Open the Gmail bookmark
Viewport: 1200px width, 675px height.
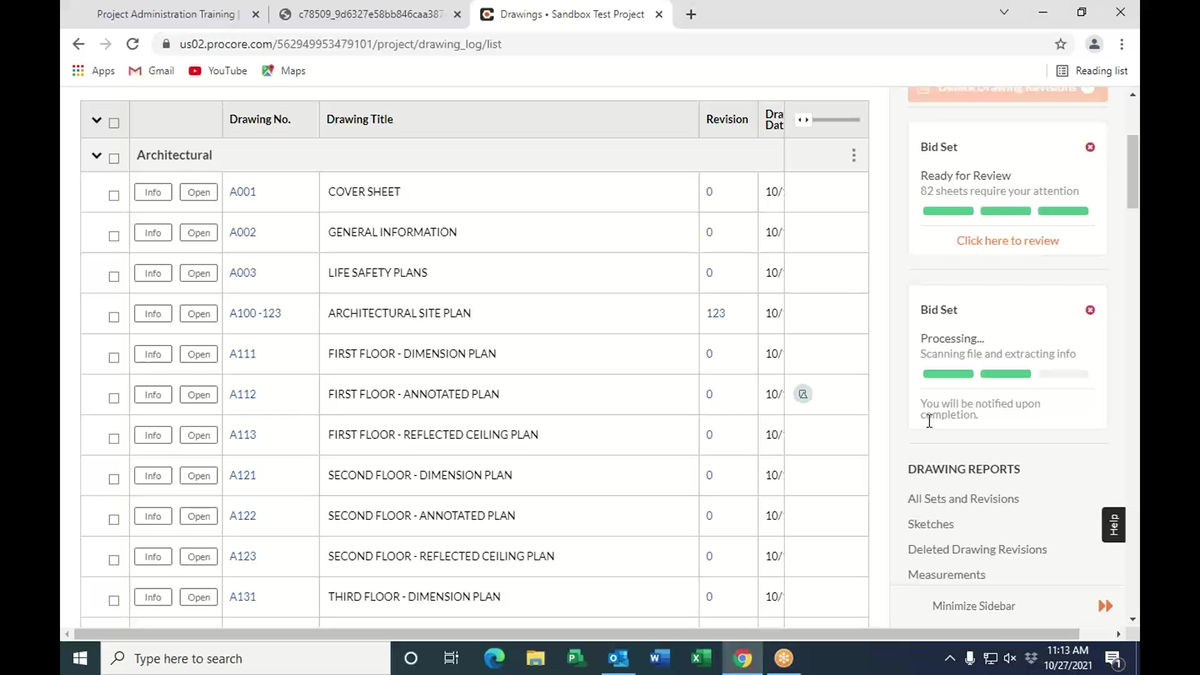coord(151,71)
